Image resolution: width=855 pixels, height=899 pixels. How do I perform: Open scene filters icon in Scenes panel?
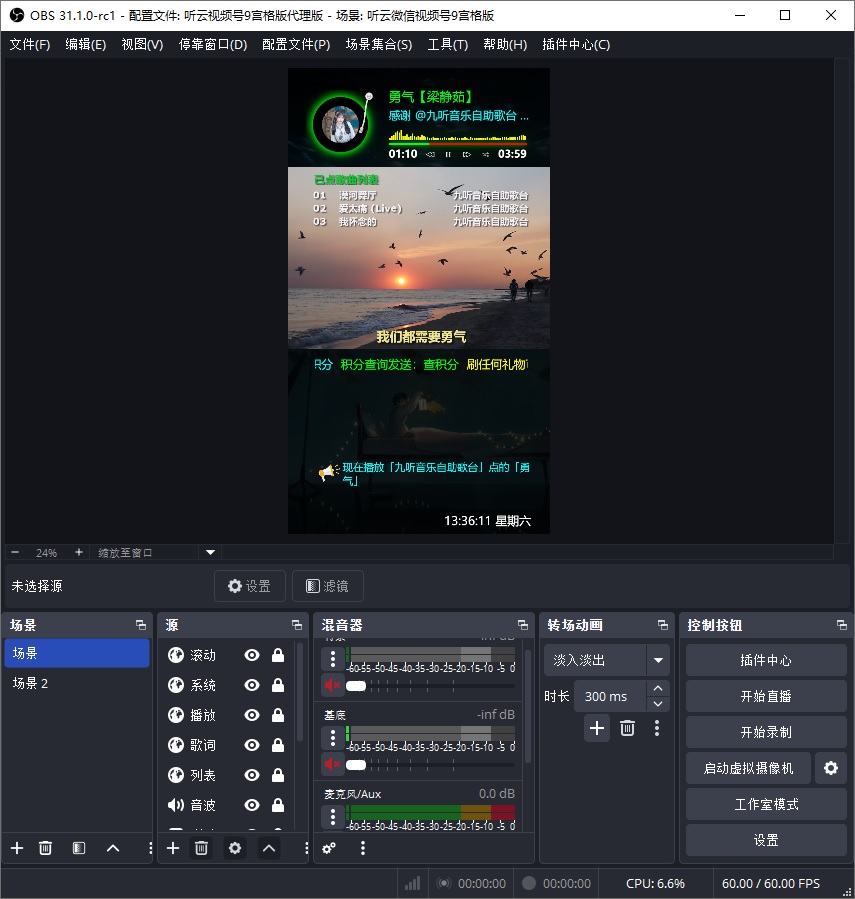[x=79, y=848]
